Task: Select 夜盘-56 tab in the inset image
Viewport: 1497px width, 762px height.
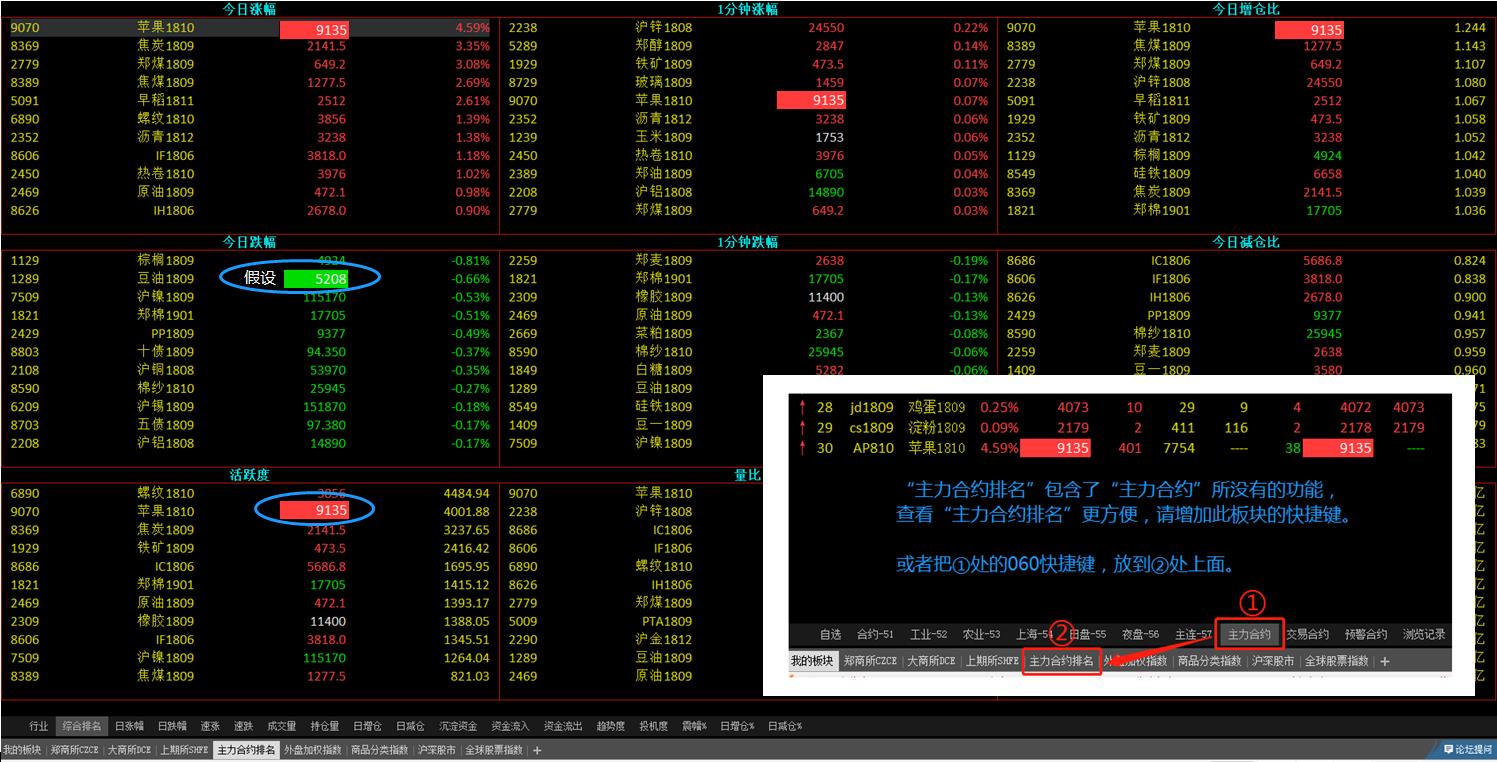Action: pos(1140,634)
